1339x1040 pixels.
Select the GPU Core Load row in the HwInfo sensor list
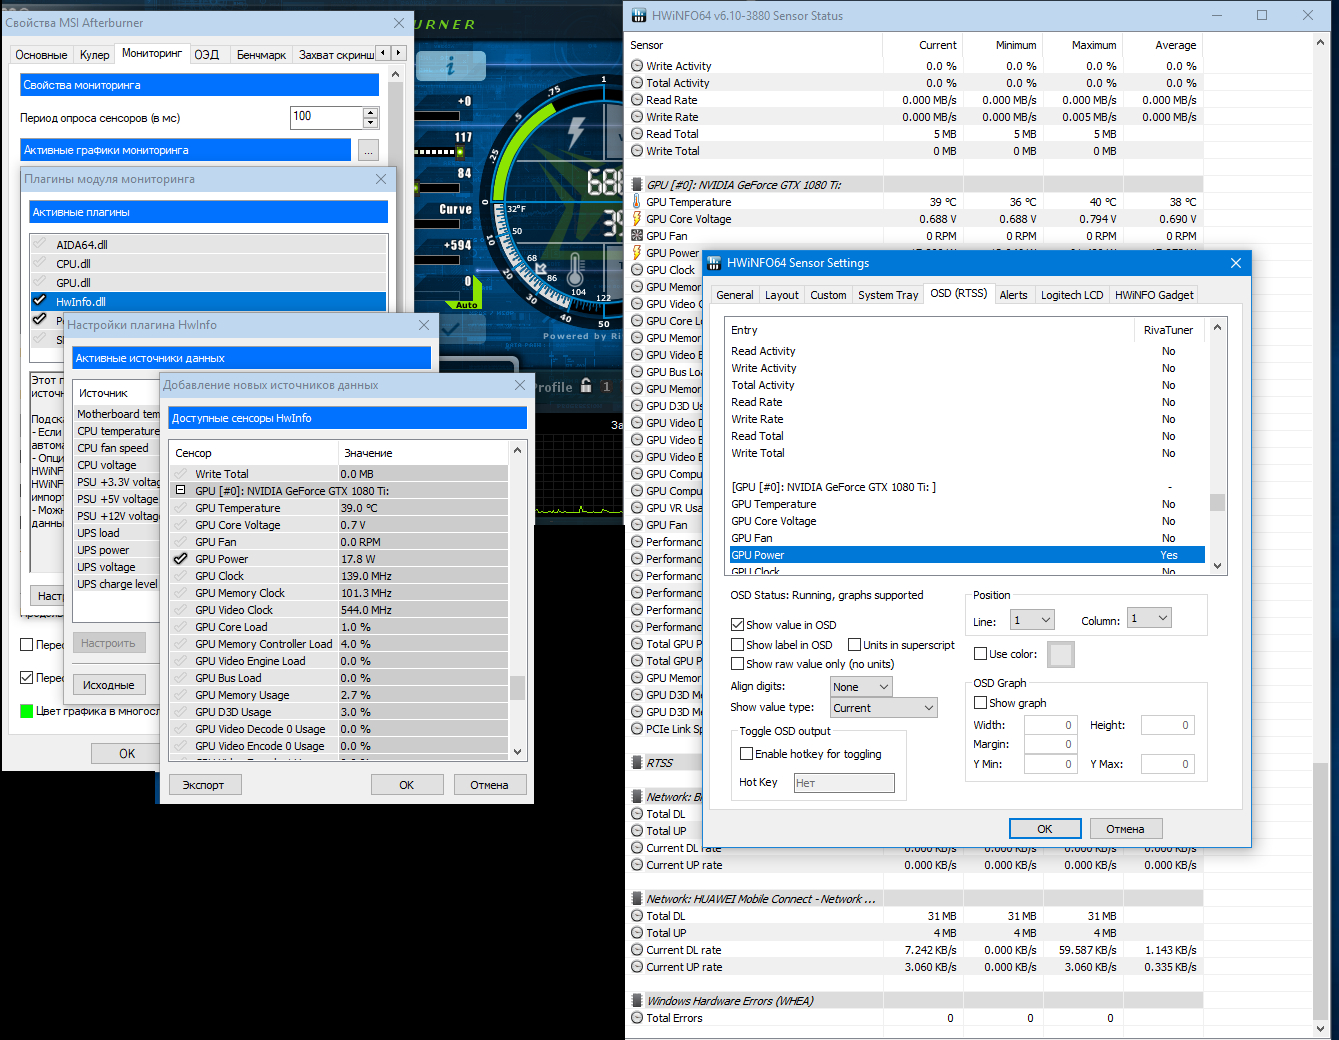click(339, 627)
